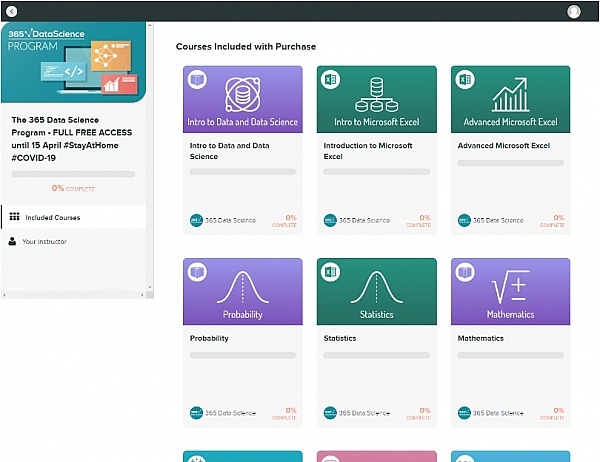Click Excel badge on Intro to Excel card
600x462 pixels.
330,78
